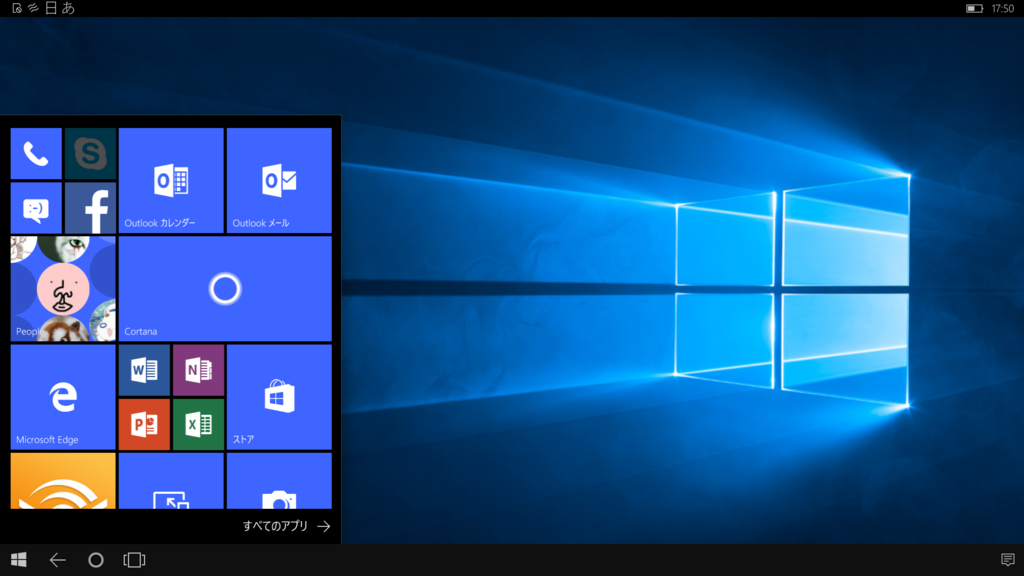The width and height of the screenshot is (1024, 576).
Task: Open Outlook メール tile
Action: pyautogui.click(x=279, y=180)
